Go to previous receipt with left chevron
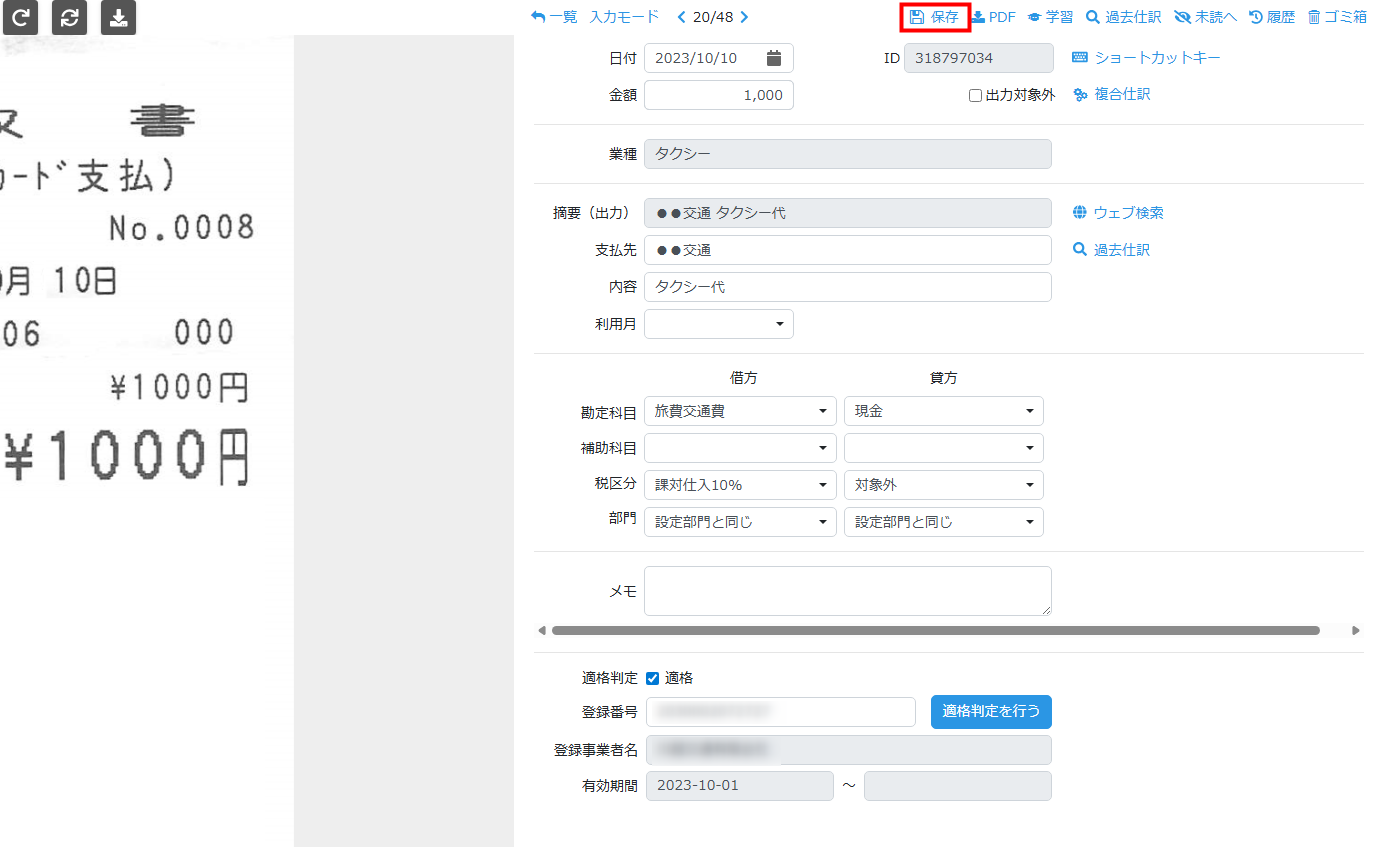Screen dimensions: 1378x847 pyautogui.click(x=682, y=17)
